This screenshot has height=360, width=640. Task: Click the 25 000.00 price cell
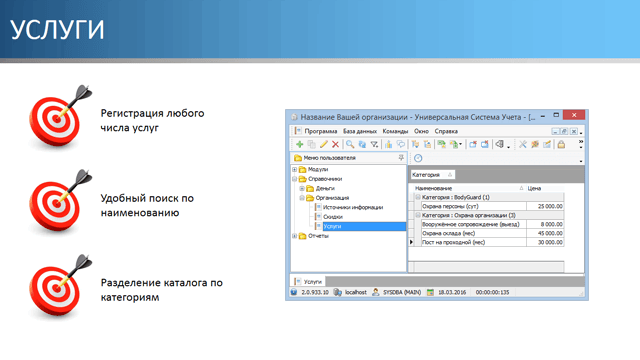(x=545, y=206)
